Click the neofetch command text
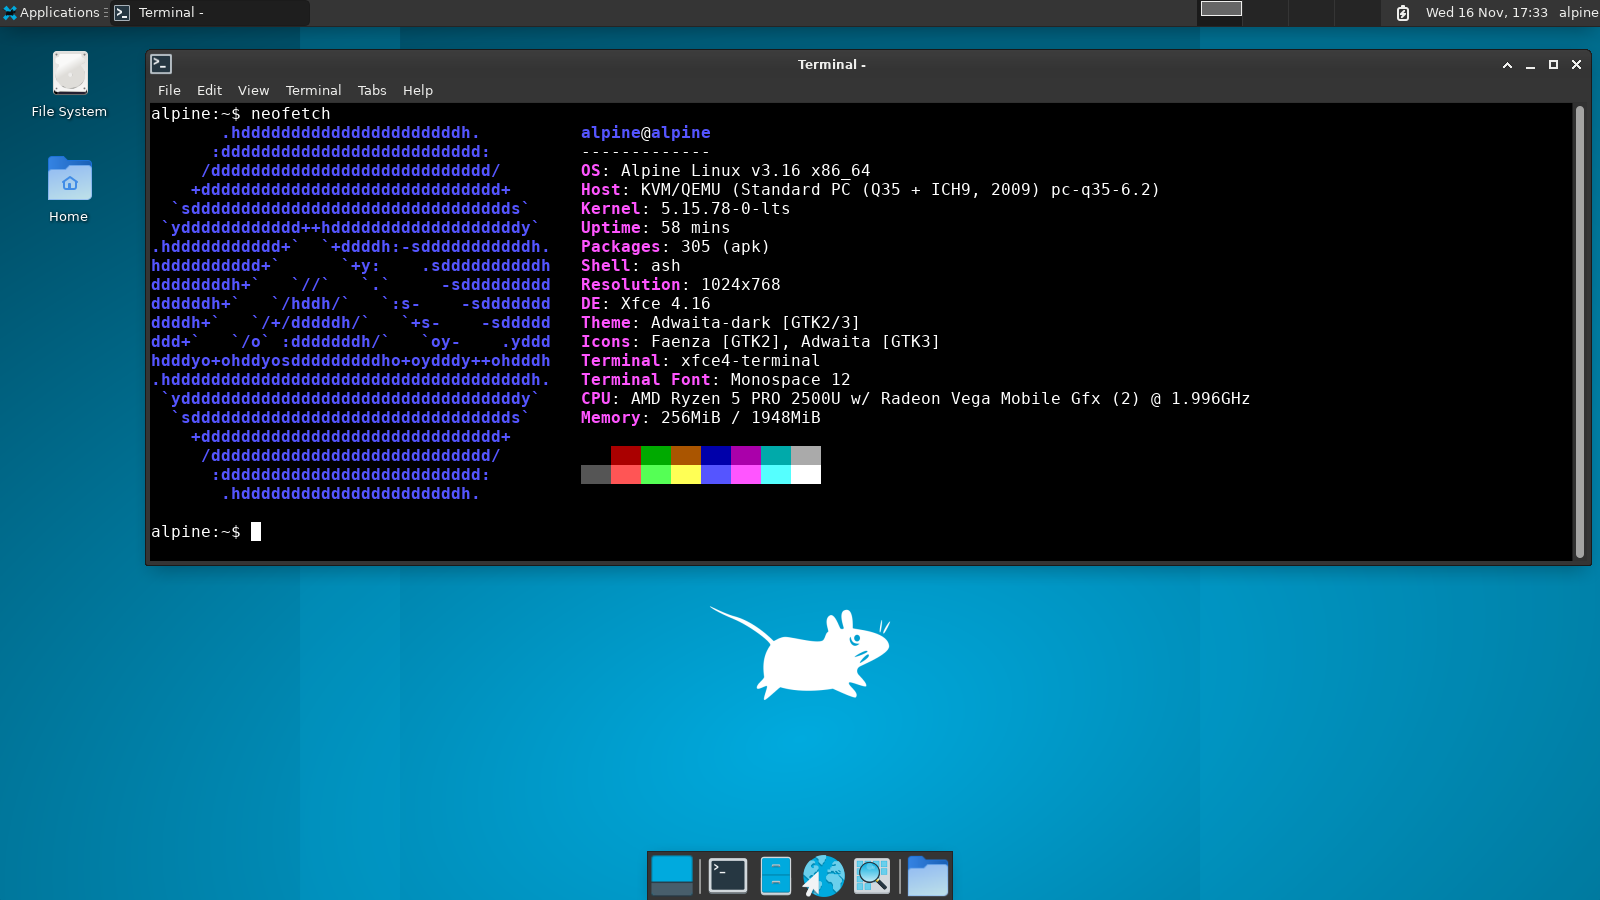The width and height of the screenshot is (1600, 900). tap(291, 114)
